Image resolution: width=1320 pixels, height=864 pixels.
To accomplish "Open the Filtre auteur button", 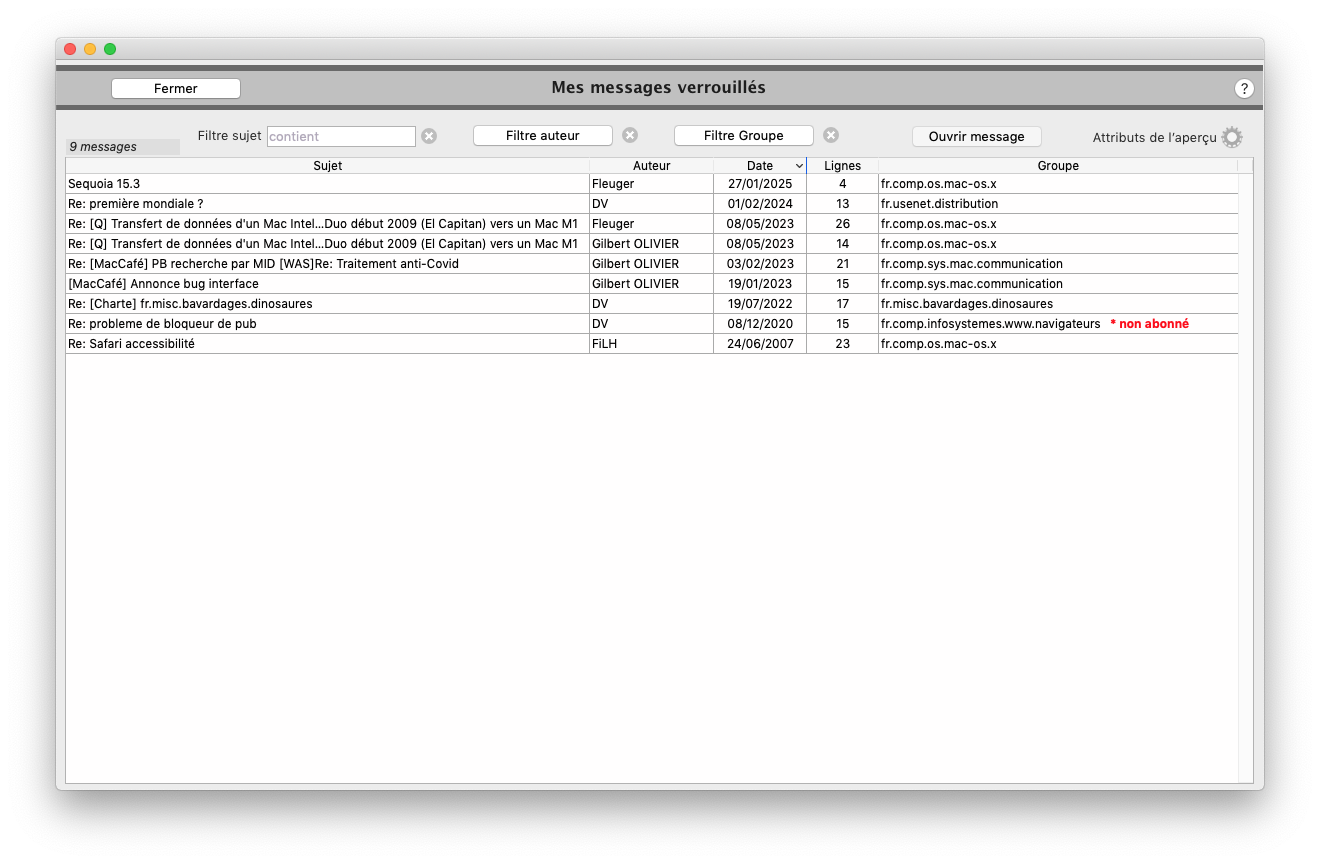I will 543,135.
